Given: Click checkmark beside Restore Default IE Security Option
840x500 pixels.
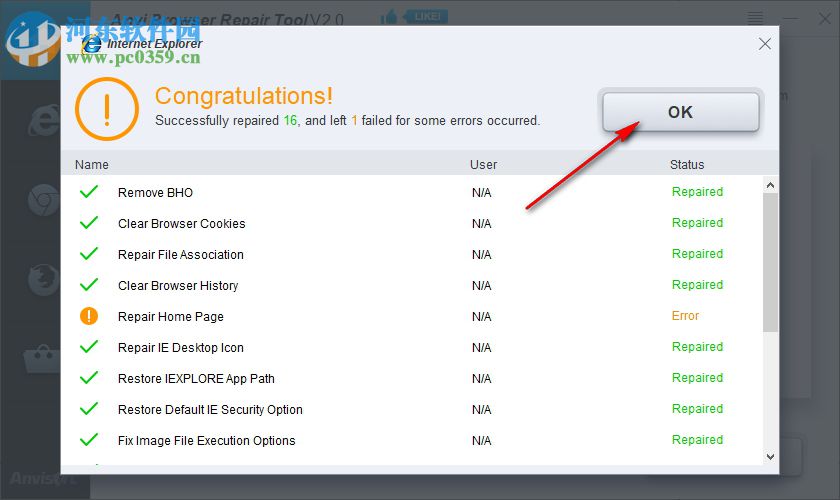Looking at the screenshot, I should [x=89, y=409].
